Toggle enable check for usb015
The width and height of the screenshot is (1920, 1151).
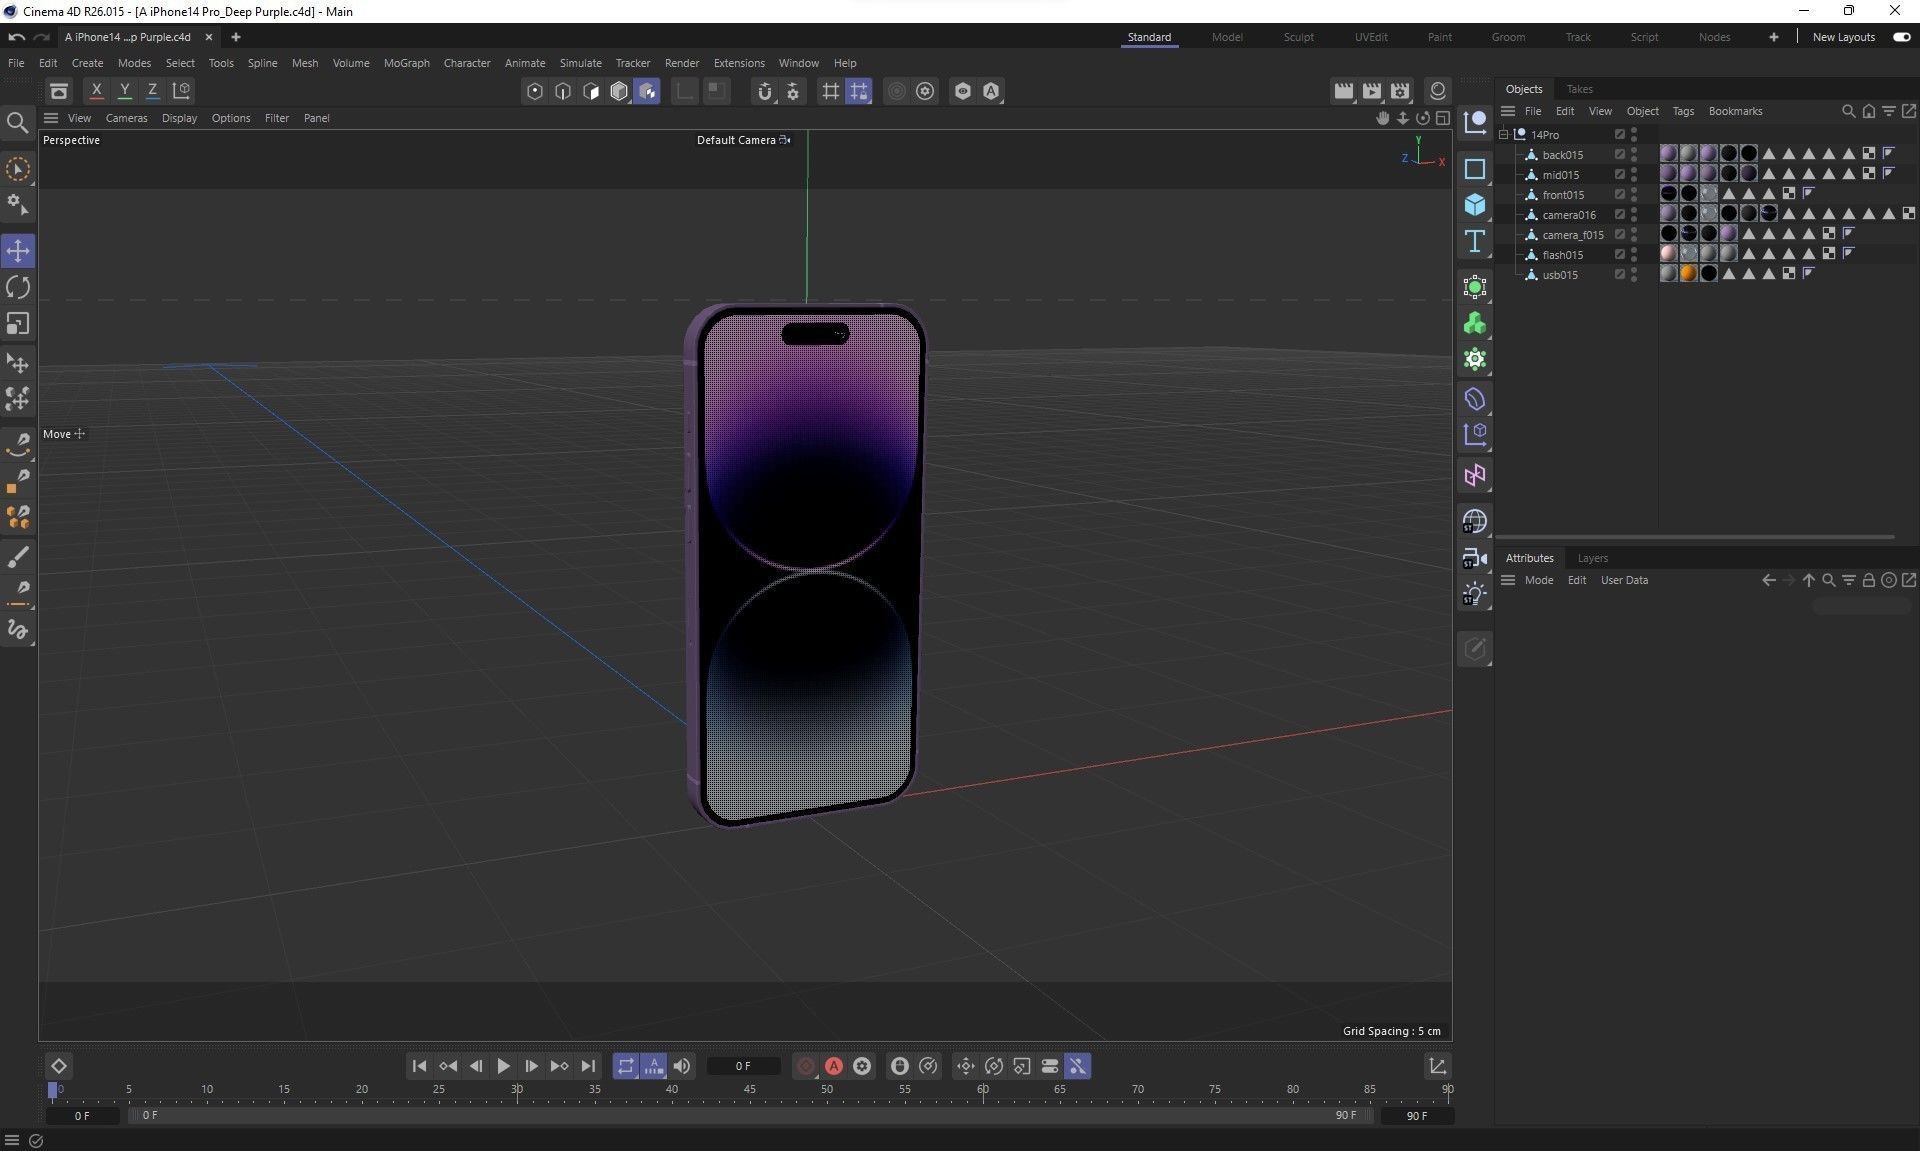tap(1620, 274)
